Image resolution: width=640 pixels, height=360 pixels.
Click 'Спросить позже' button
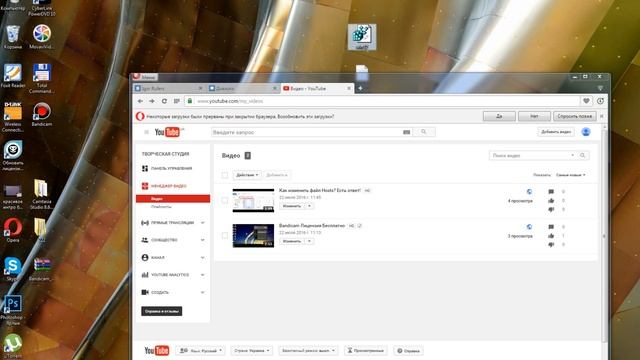click(575, 116)
